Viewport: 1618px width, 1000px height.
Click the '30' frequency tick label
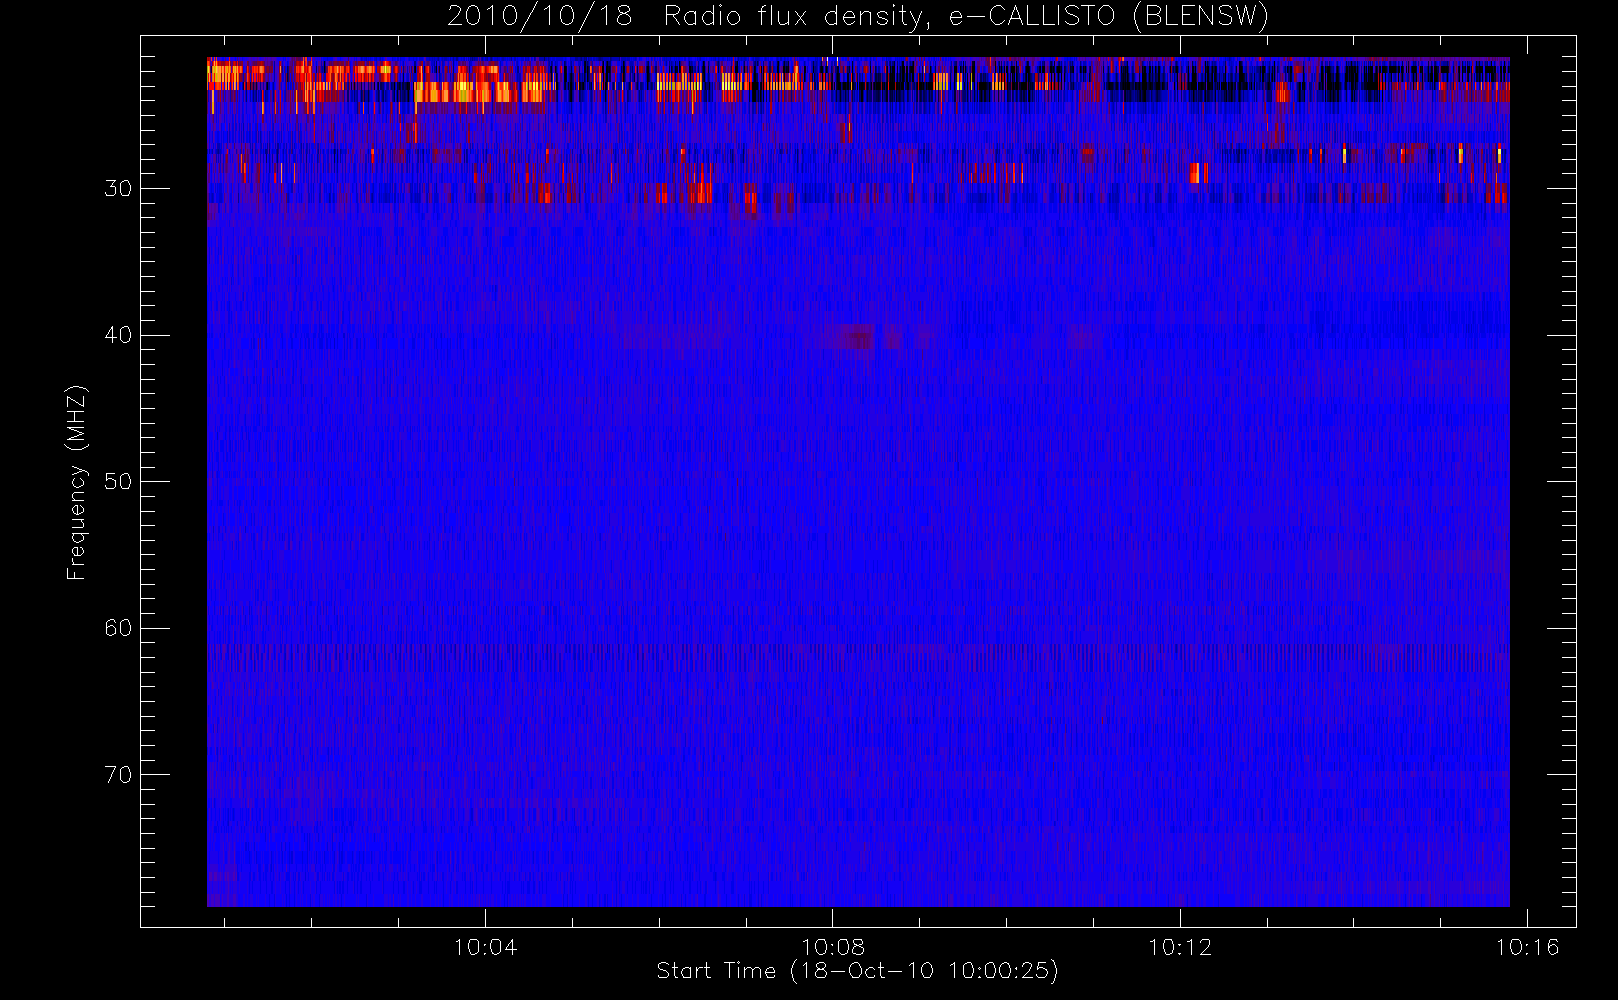click(x=118, y=188)
